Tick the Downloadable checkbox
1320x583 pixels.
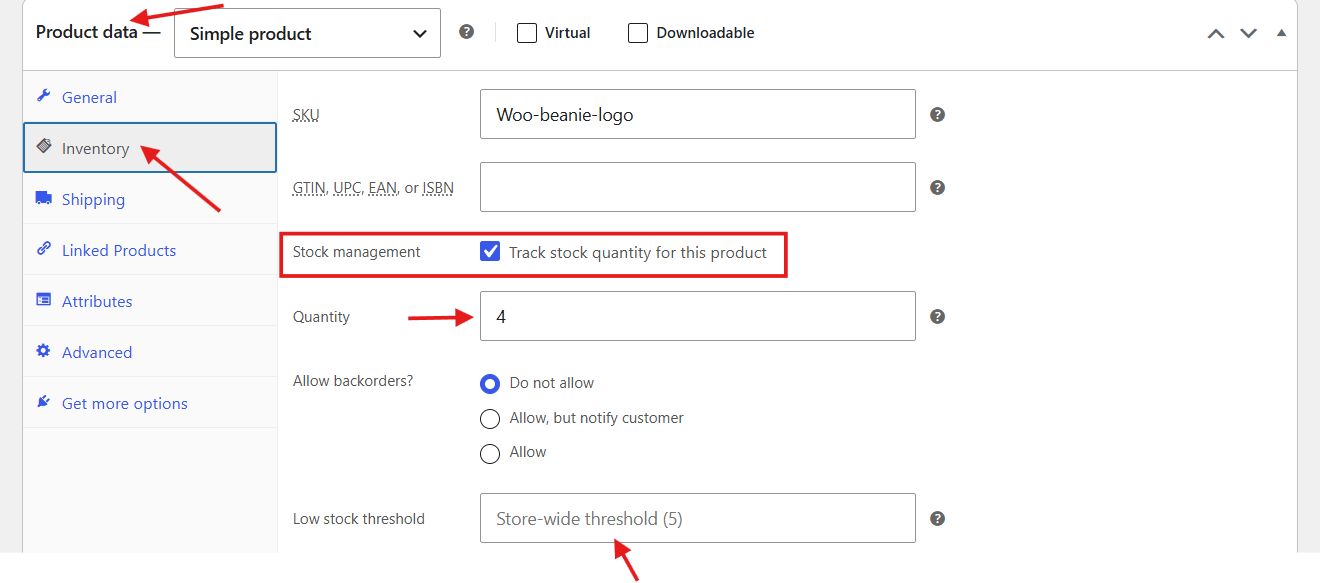tap(638, 33)
